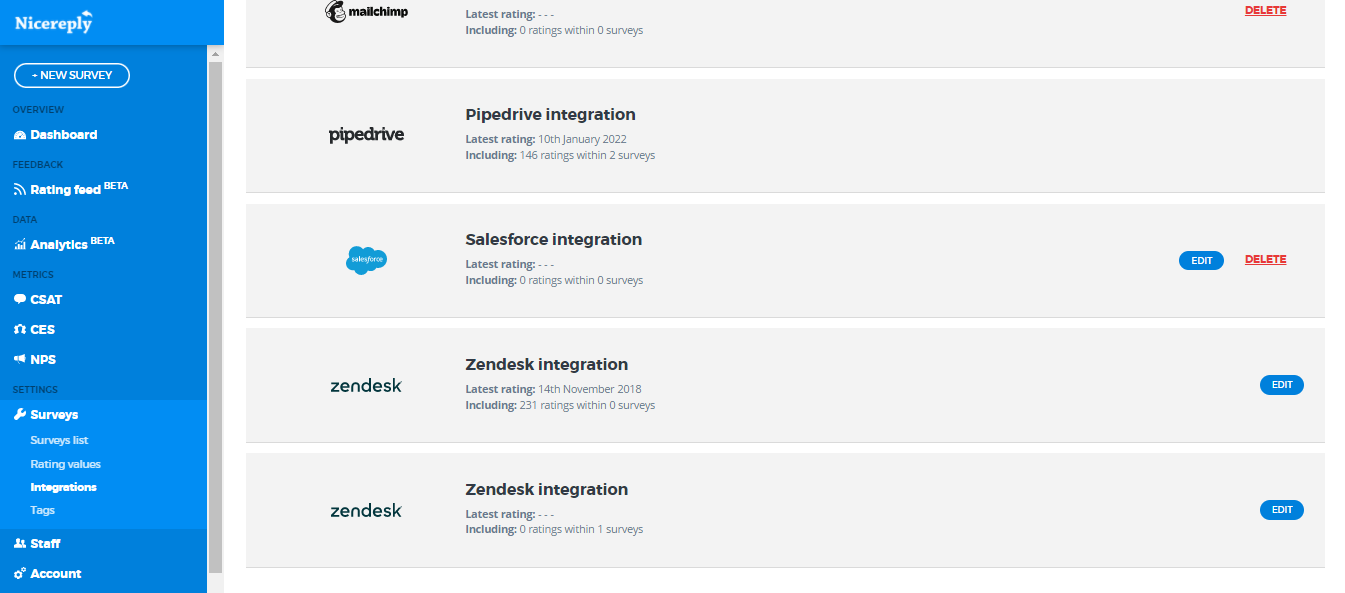Go to the Rating values submenu item
The image size is (1345, 593).
click(x=65, y=464)
